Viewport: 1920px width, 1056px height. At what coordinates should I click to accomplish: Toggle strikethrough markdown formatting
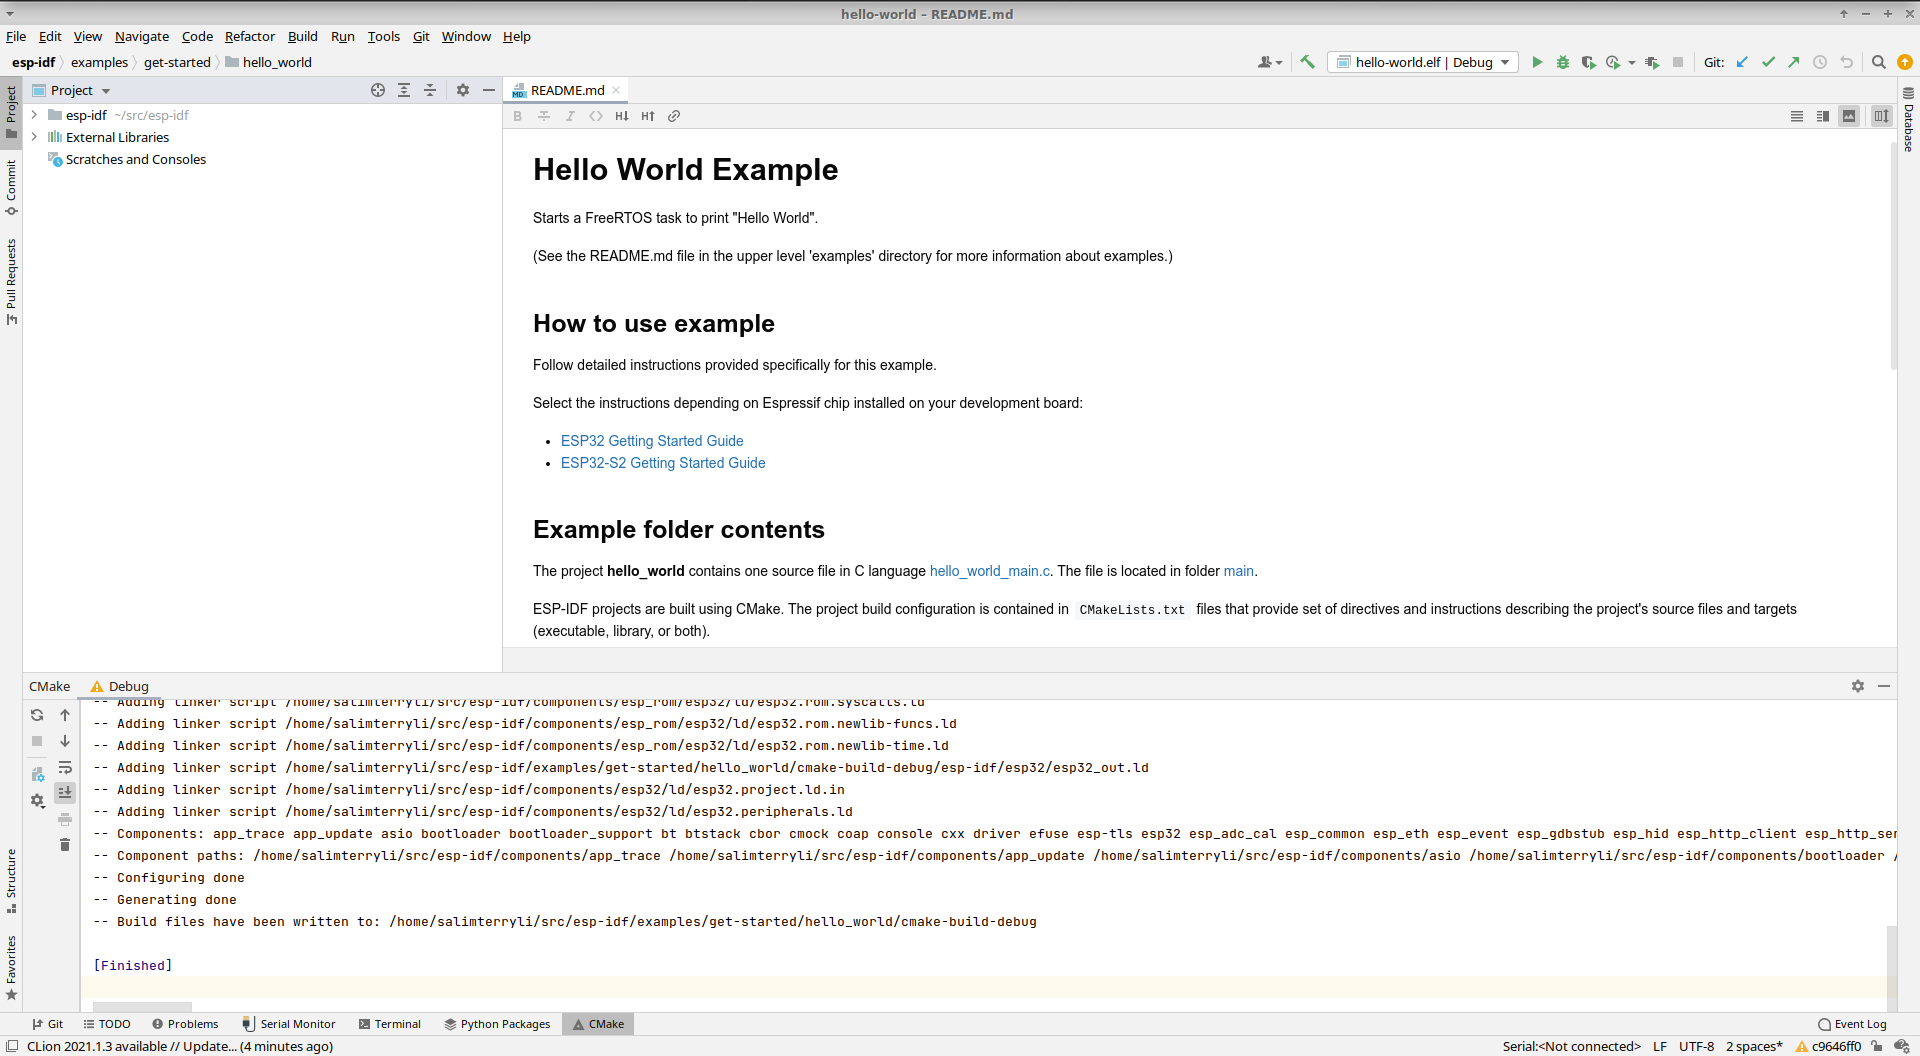click(x=544, y=116)
